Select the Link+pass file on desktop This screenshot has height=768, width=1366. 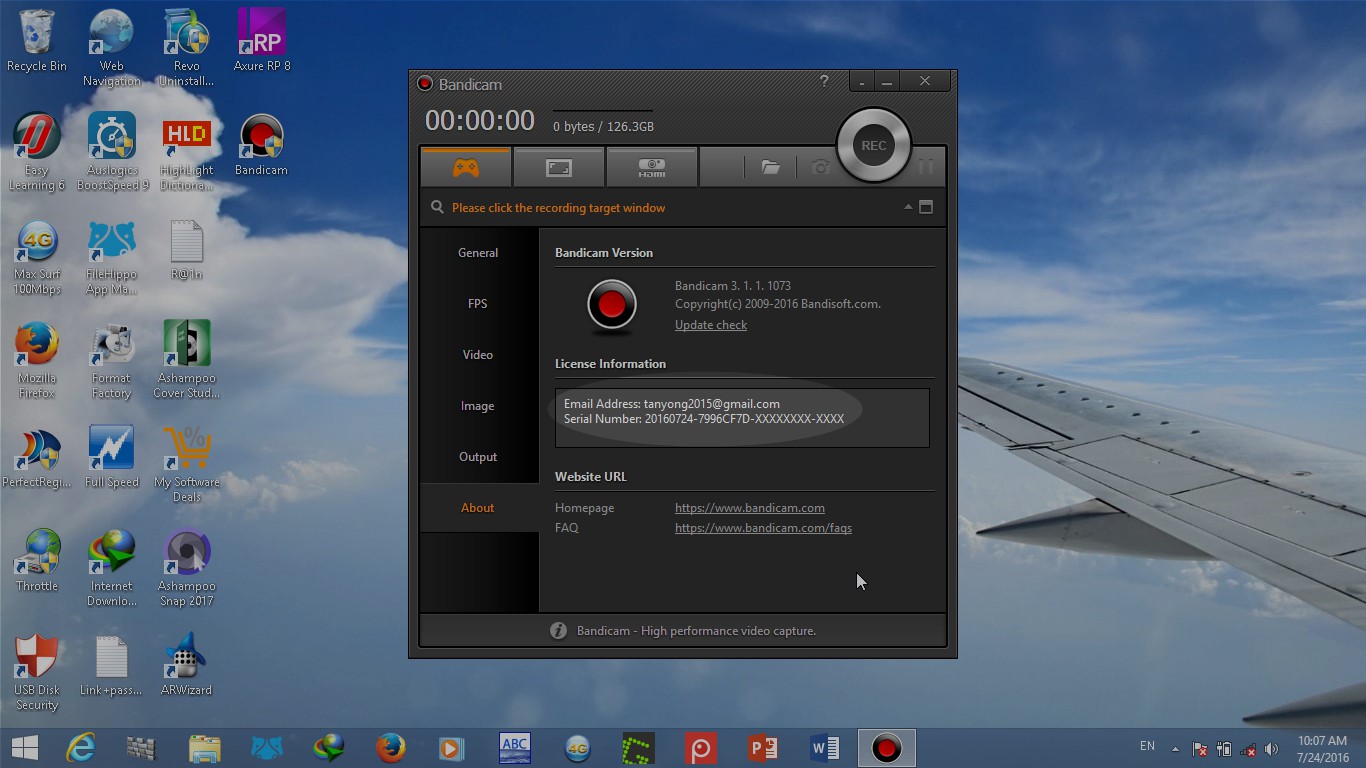[111, 666]
